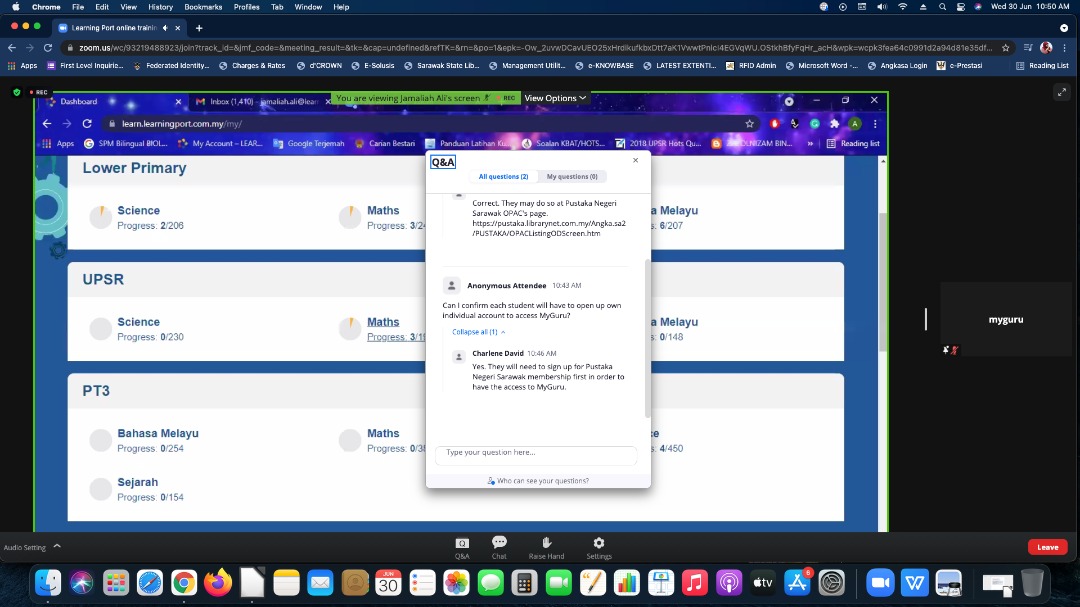Switch to All questions (2) tab
The width and height of the screenshot is (1080, 607).
tap(503, 177)
